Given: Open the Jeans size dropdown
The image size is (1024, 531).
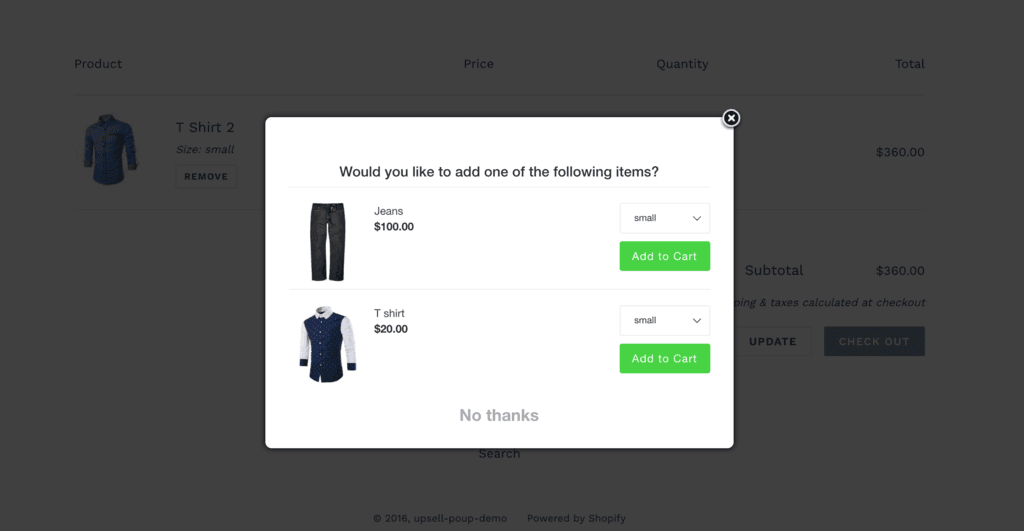Looking at the screenshot, I should [x=664, y=218].
